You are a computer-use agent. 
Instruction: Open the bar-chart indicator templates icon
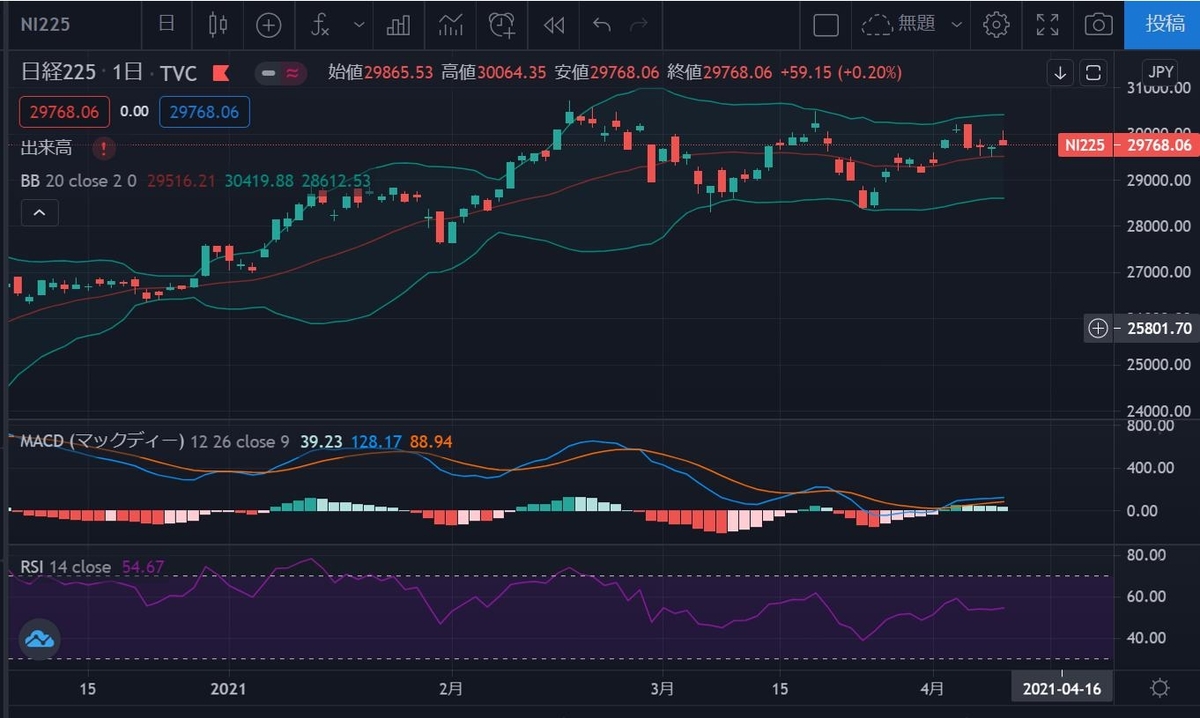tap(400, 25)
